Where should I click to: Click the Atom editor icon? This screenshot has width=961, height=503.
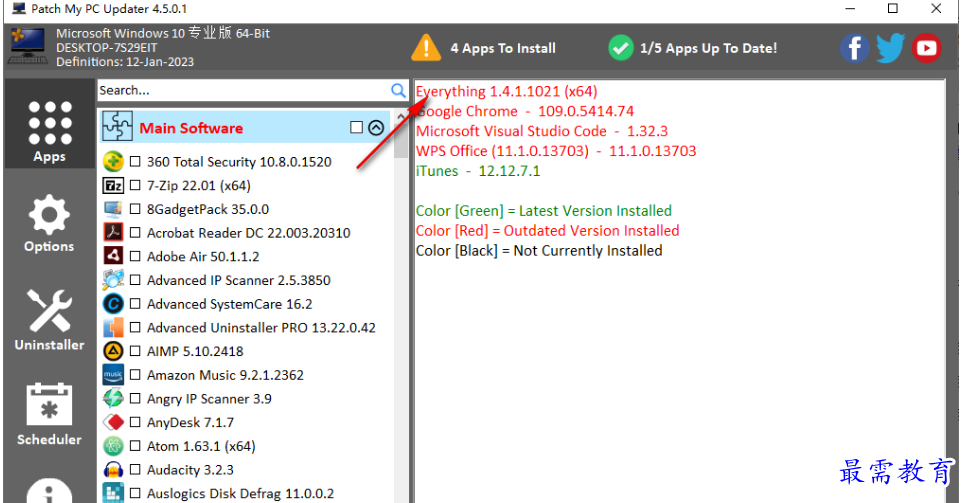point(113,446)
